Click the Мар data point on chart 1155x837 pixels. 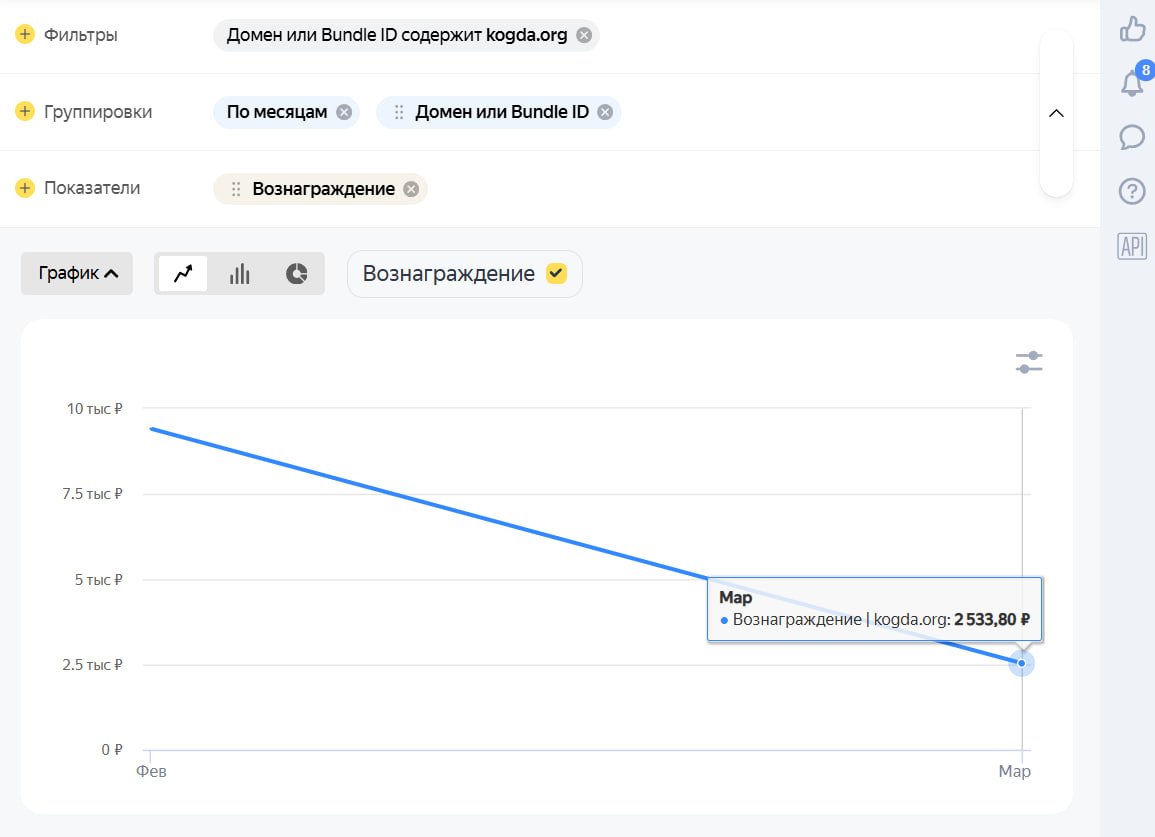(x=1021, y=663)
